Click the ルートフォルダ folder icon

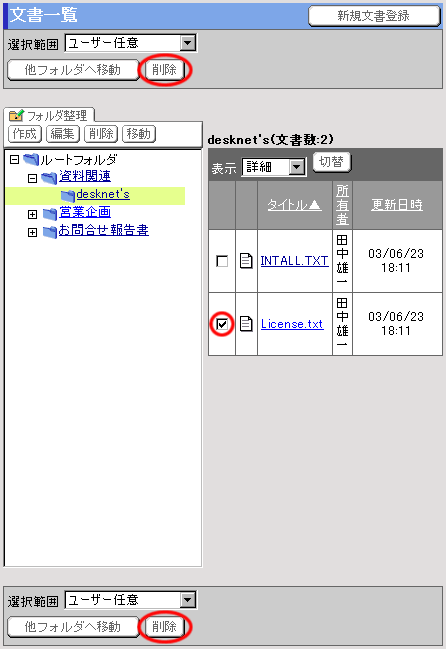[31, 159]
